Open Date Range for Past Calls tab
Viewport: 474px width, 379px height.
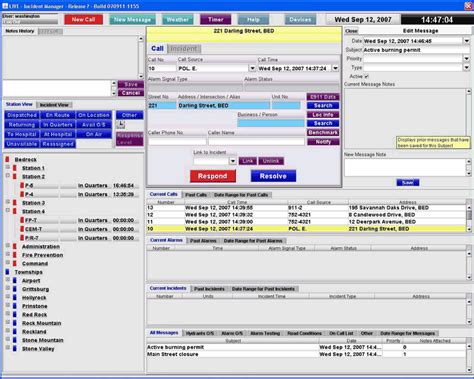(x=241, y=195)
